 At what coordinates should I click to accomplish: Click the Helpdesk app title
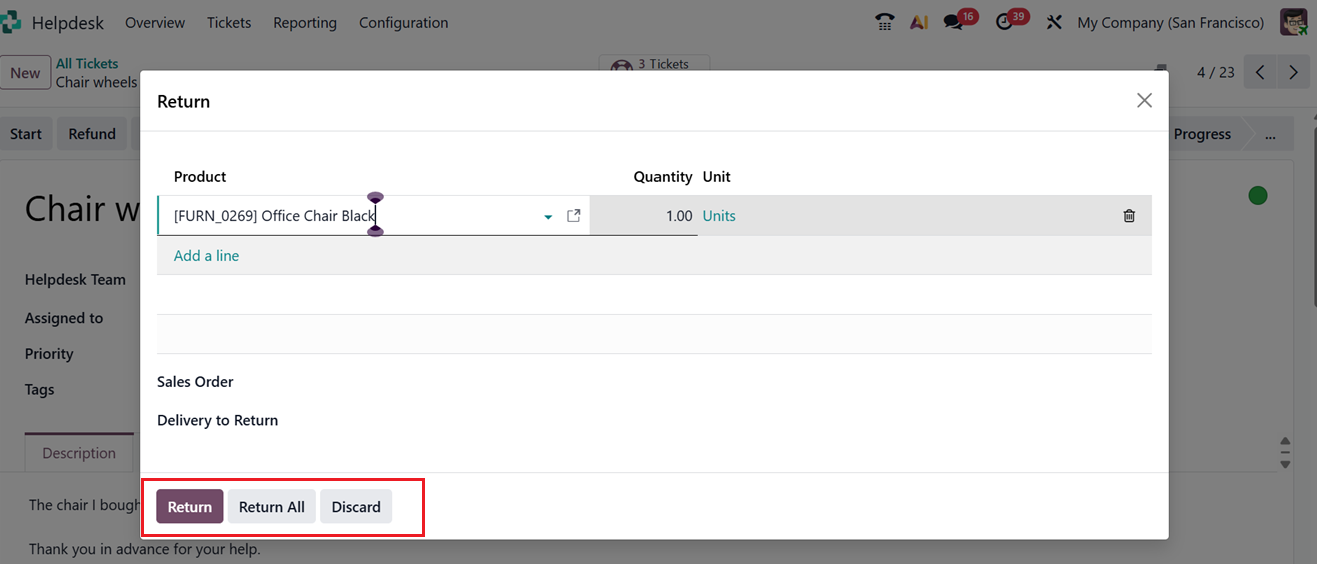68,22
